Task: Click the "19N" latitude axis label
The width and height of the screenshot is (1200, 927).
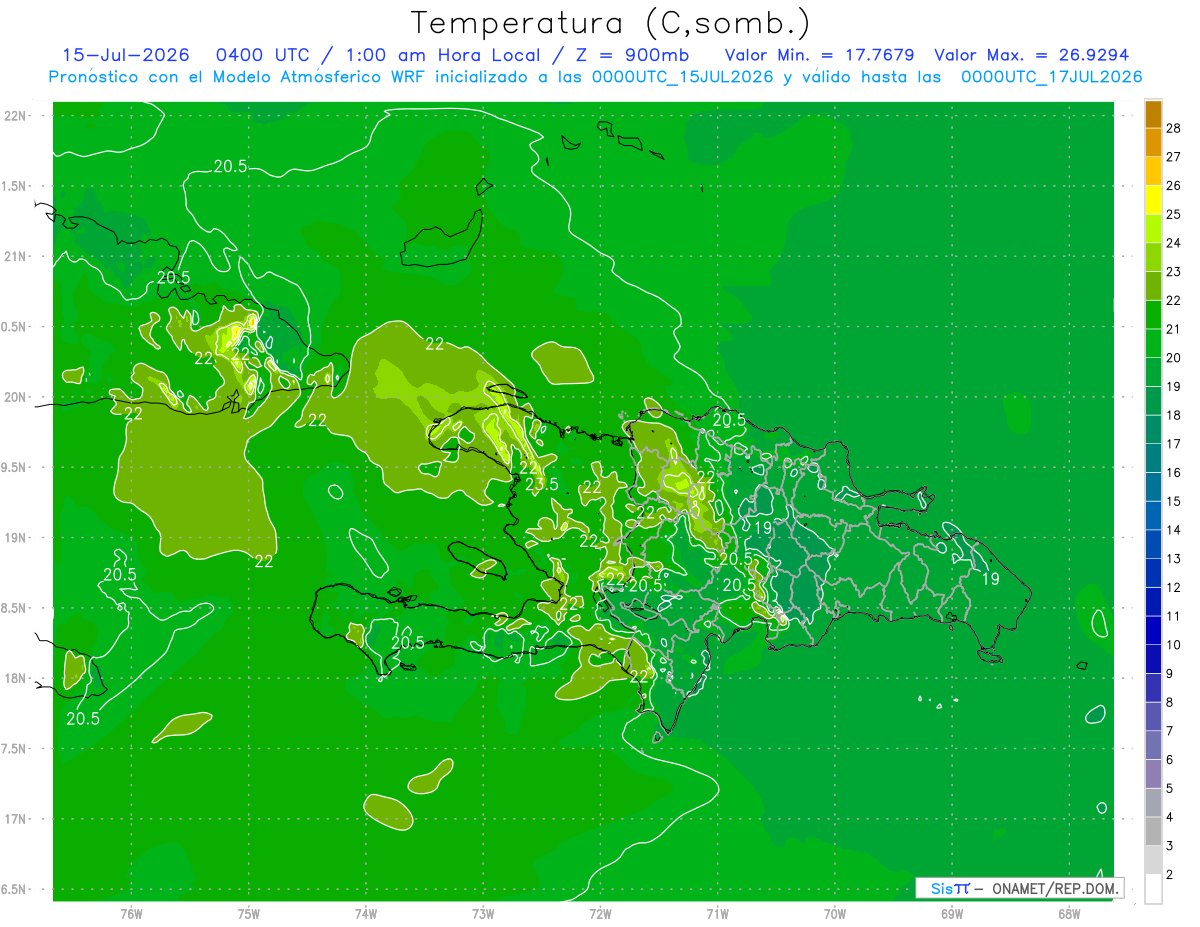Action: tap(15, 538)
